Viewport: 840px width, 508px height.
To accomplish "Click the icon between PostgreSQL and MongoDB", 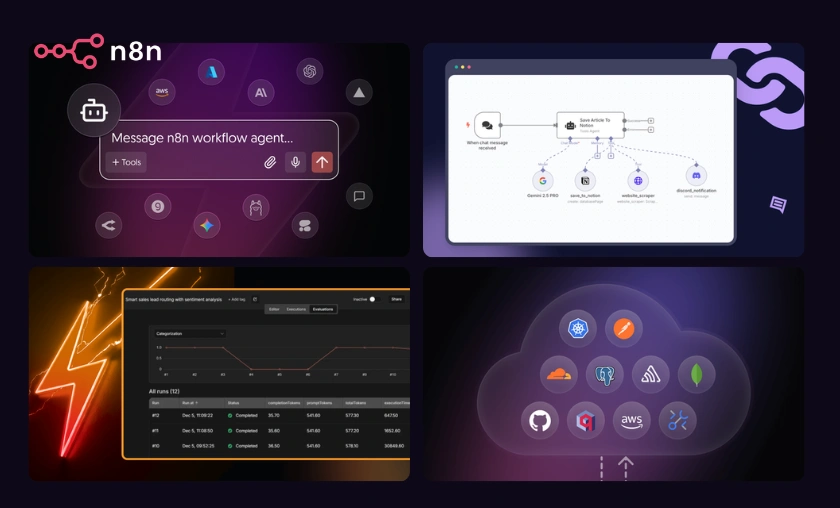I will pos(651,375).
